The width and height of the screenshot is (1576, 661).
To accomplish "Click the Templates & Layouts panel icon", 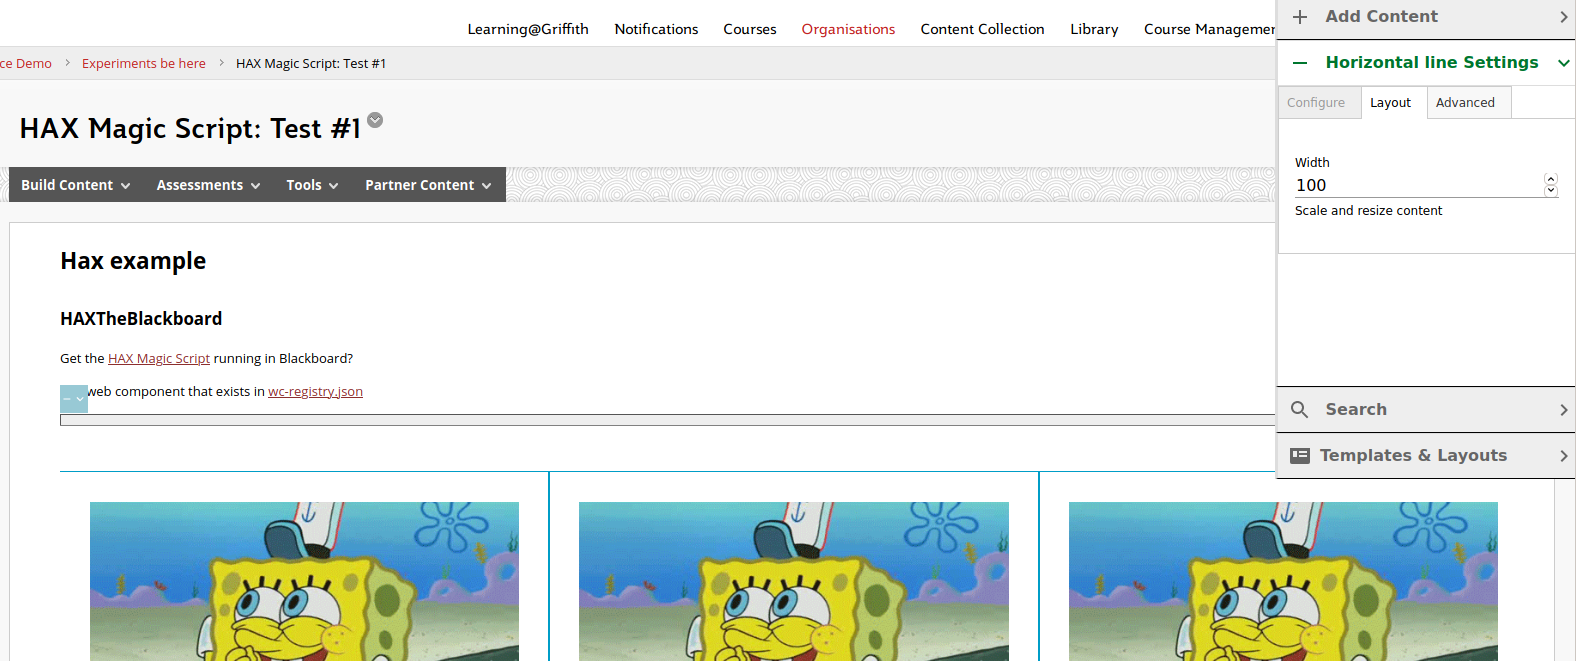I will pos(1300,456).
